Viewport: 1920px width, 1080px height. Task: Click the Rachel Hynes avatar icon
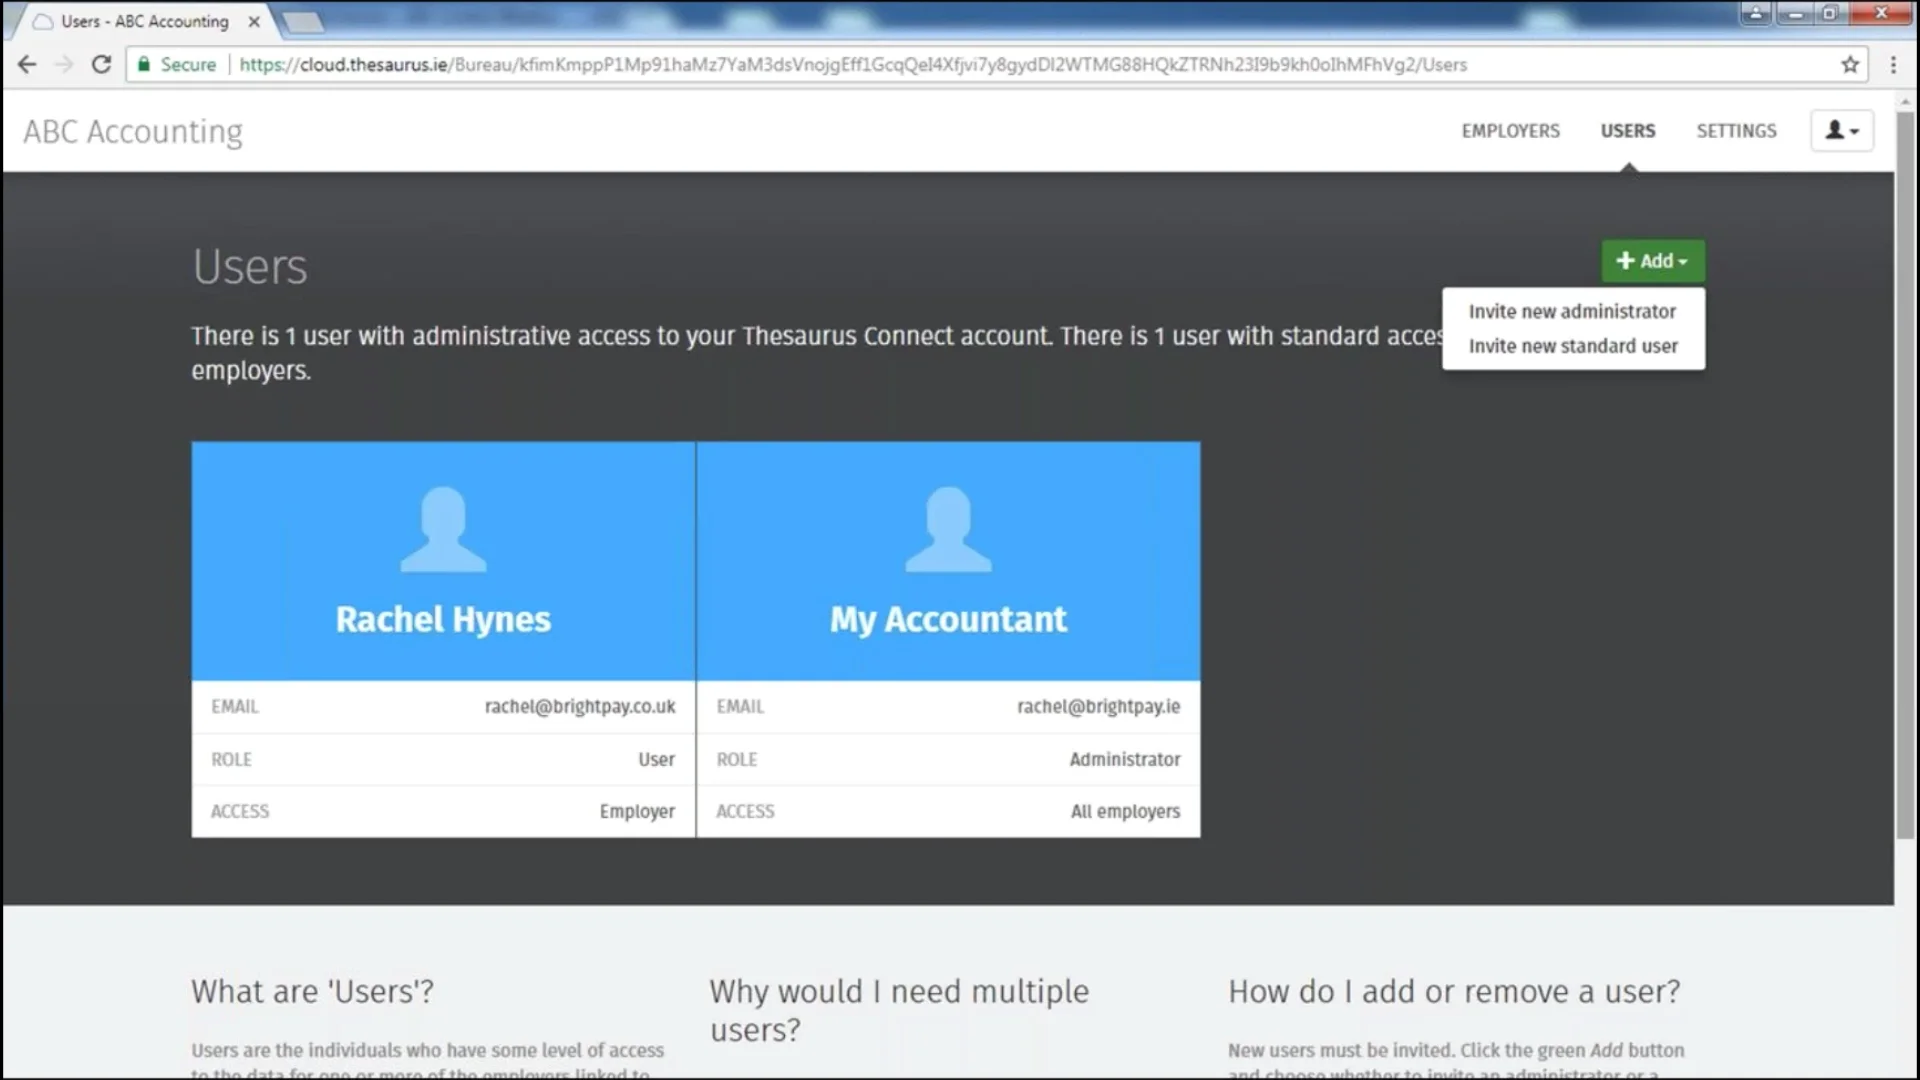(443, 528)
